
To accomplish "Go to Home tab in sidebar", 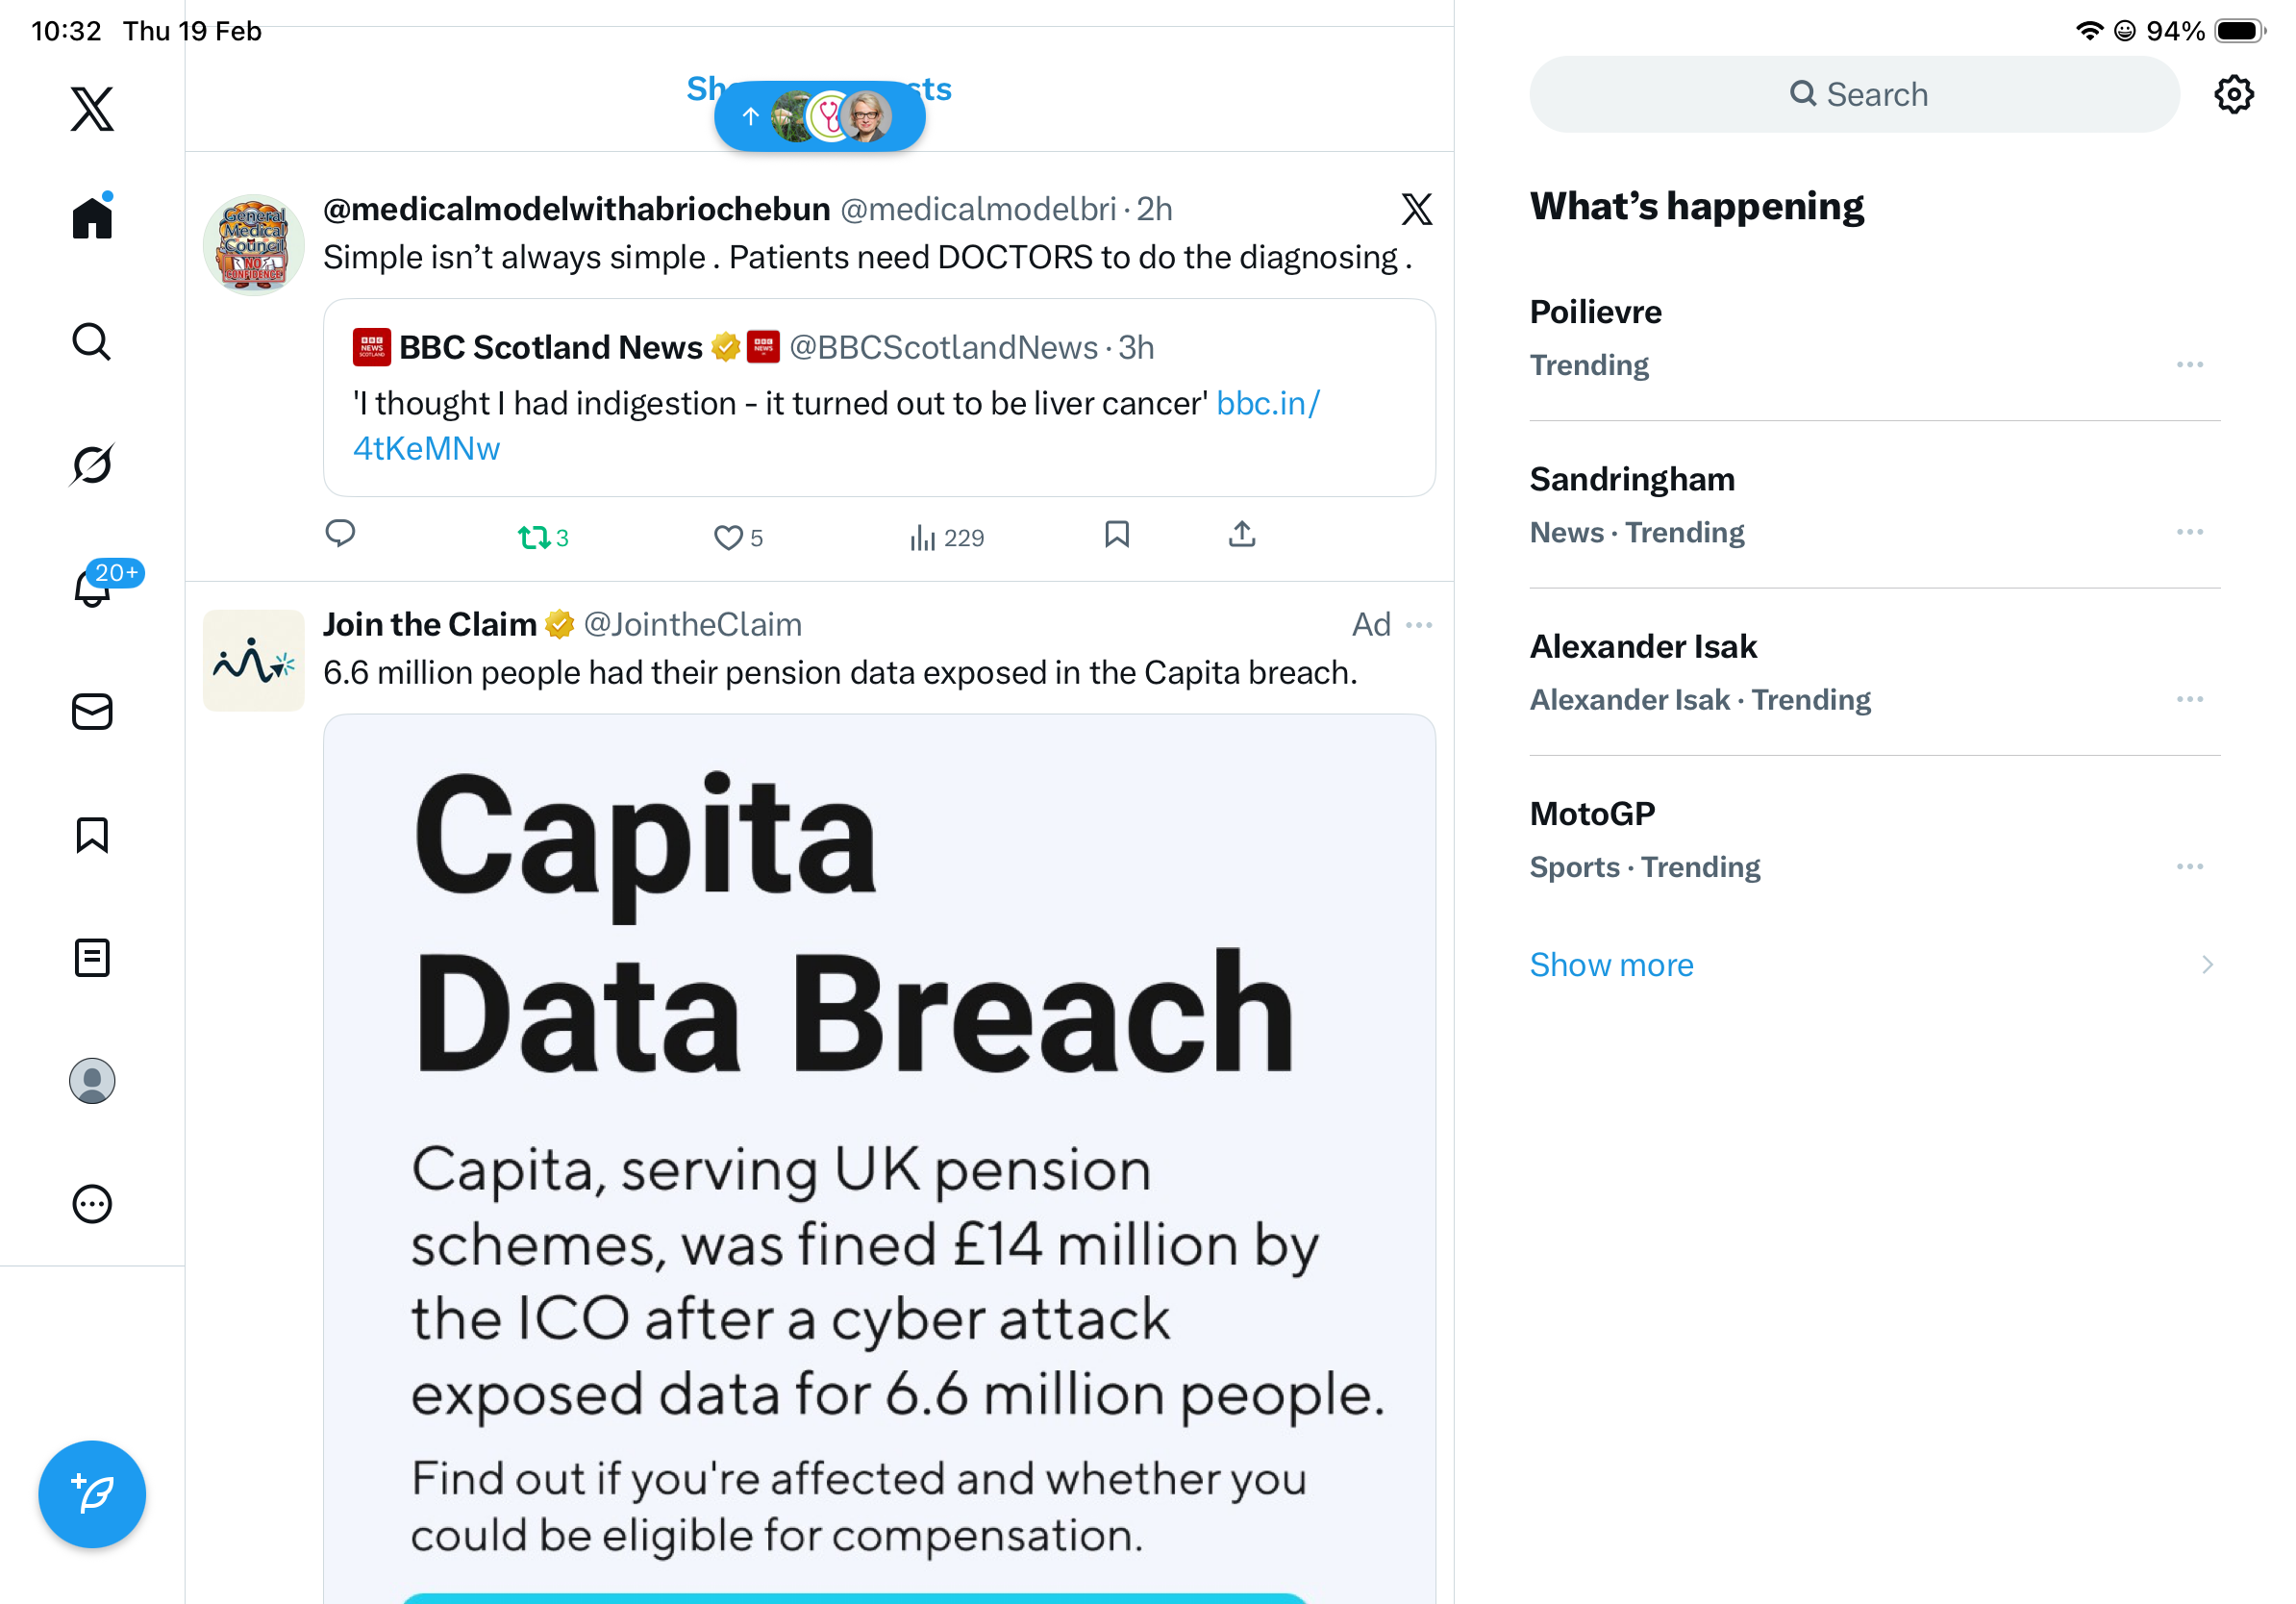I will [x=92, y=217].
